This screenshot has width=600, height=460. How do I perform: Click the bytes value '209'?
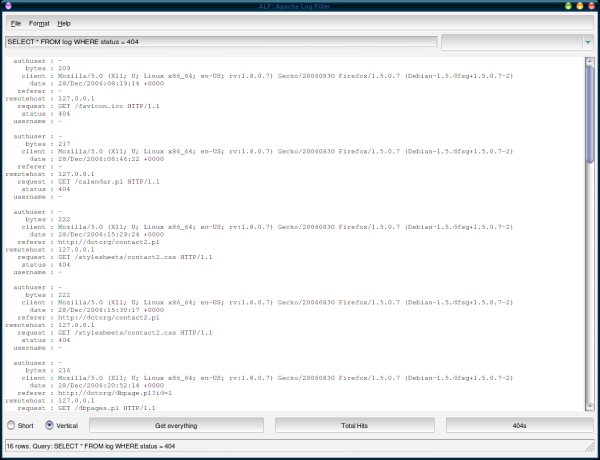pos(64,69)
